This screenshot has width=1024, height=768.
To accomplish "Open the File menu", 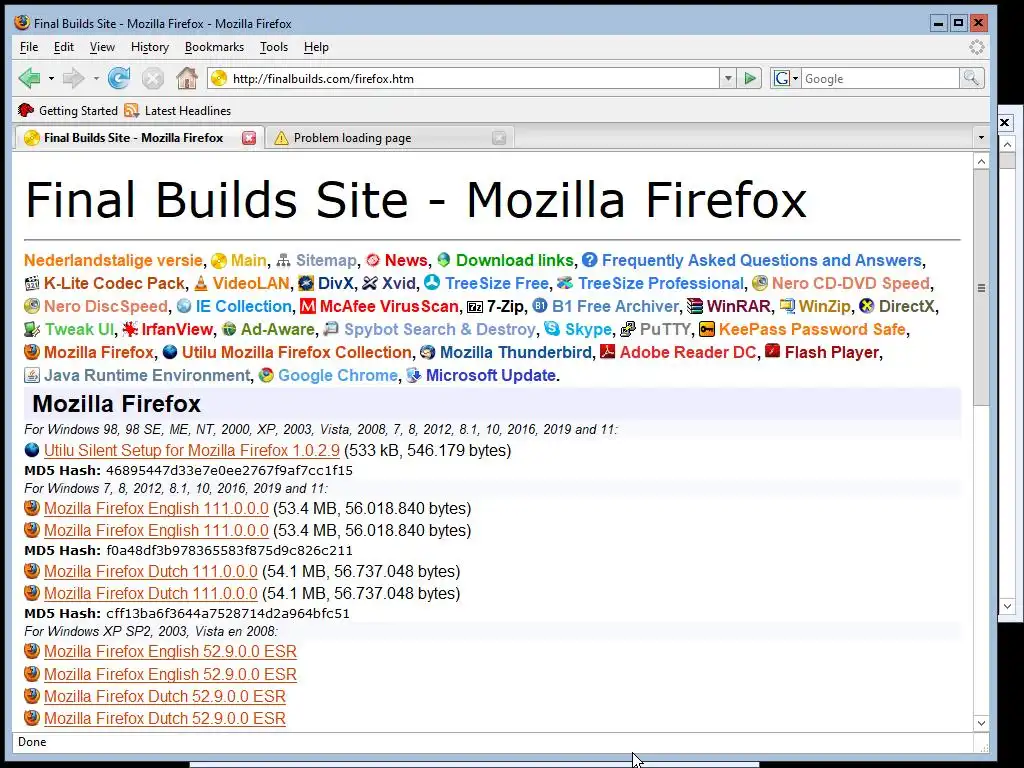I will coord(29,47).
